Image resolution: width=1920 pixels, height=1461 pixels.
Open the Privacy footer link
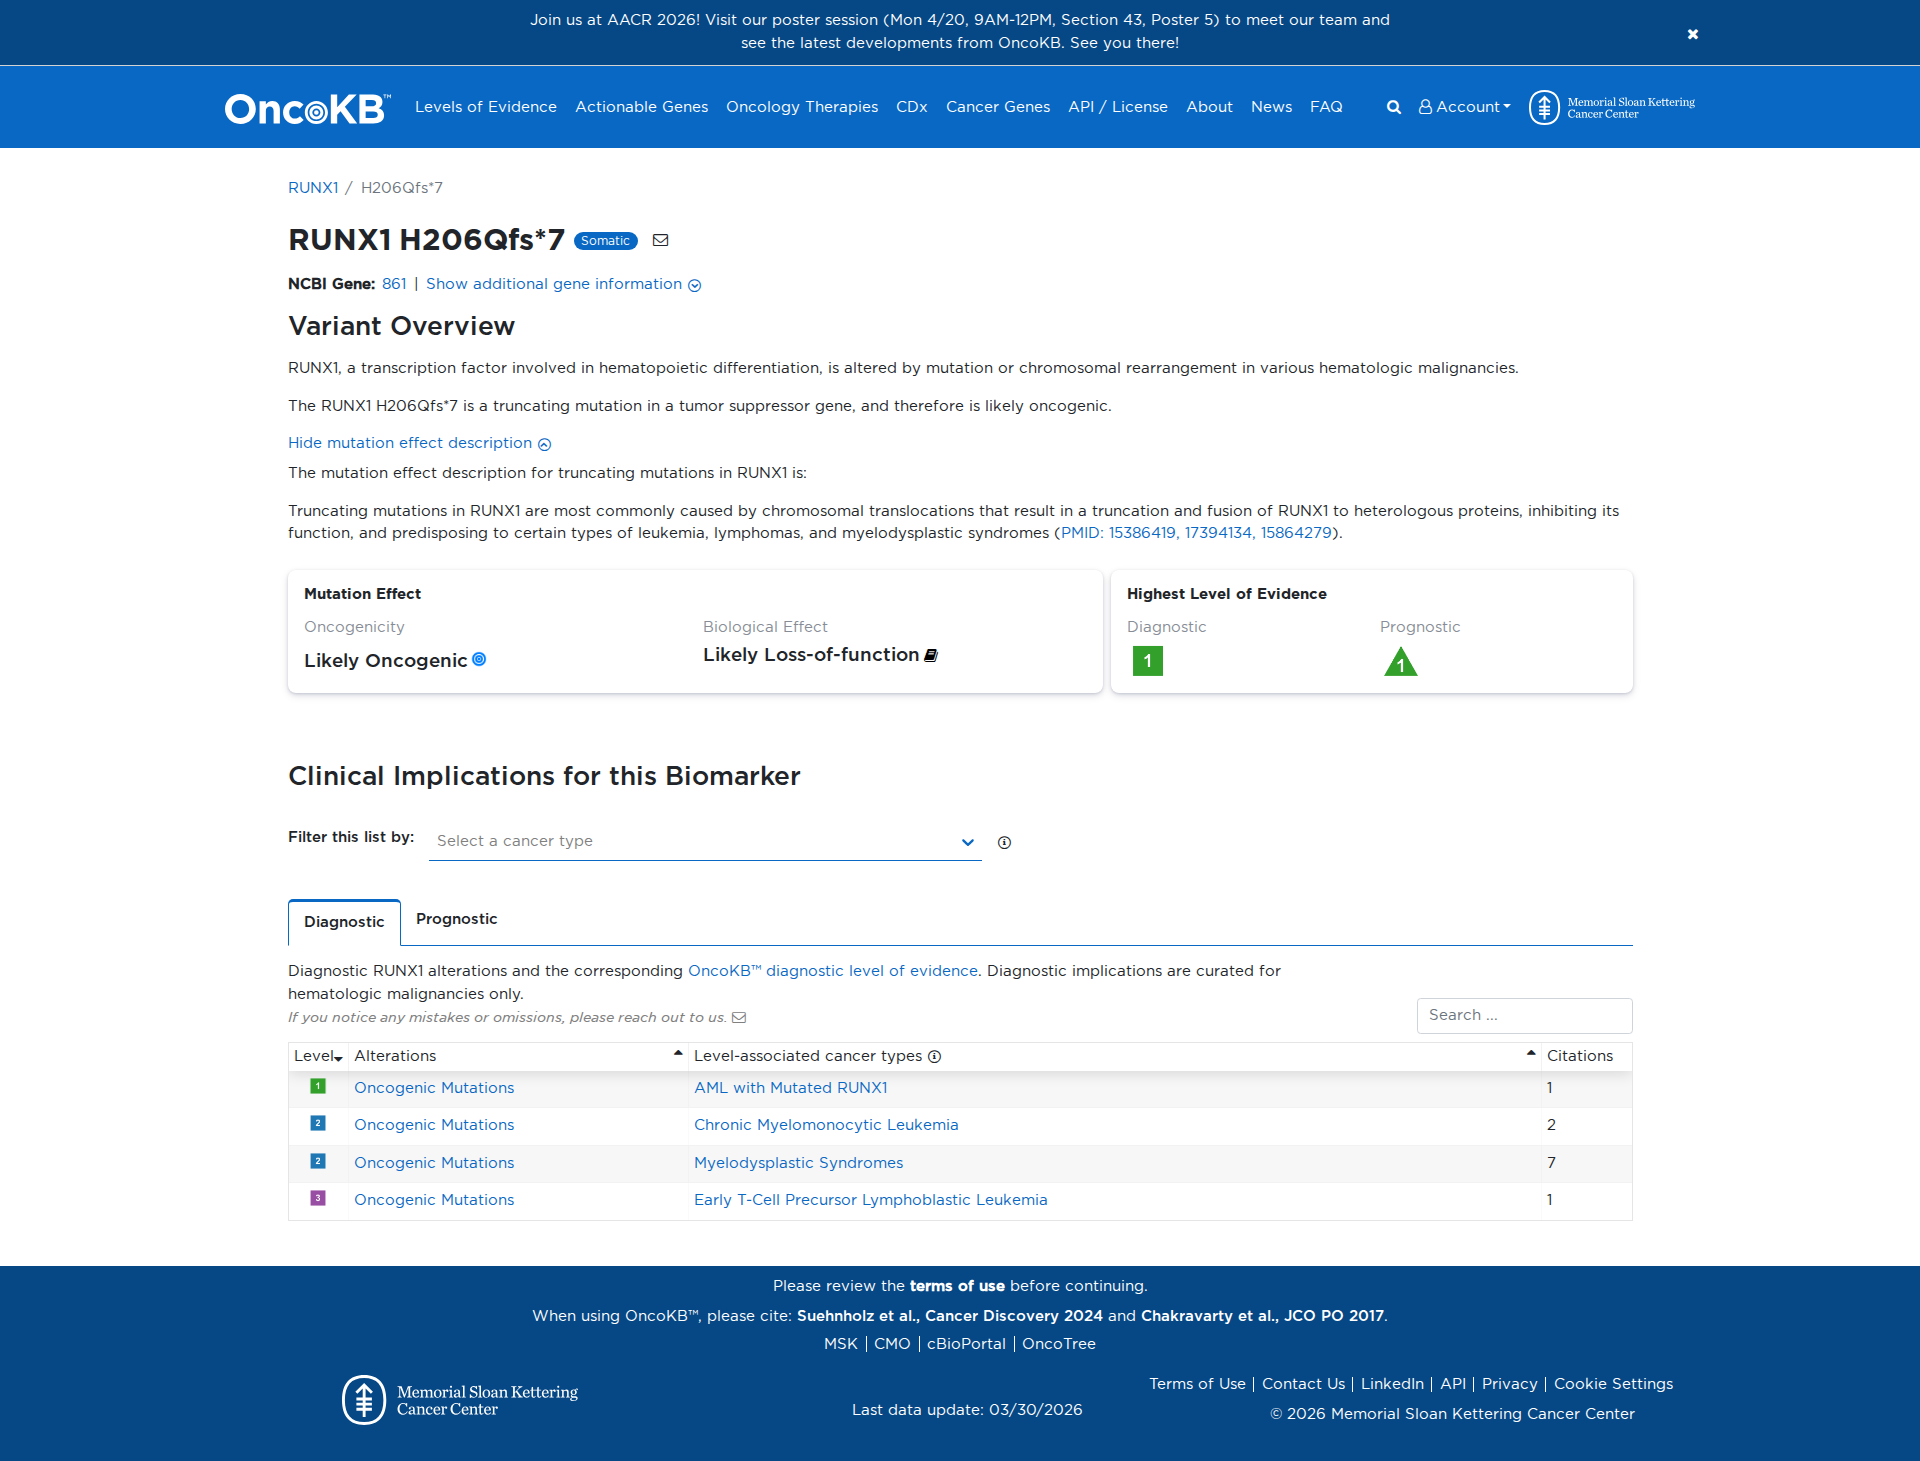coord(1509,1384)
